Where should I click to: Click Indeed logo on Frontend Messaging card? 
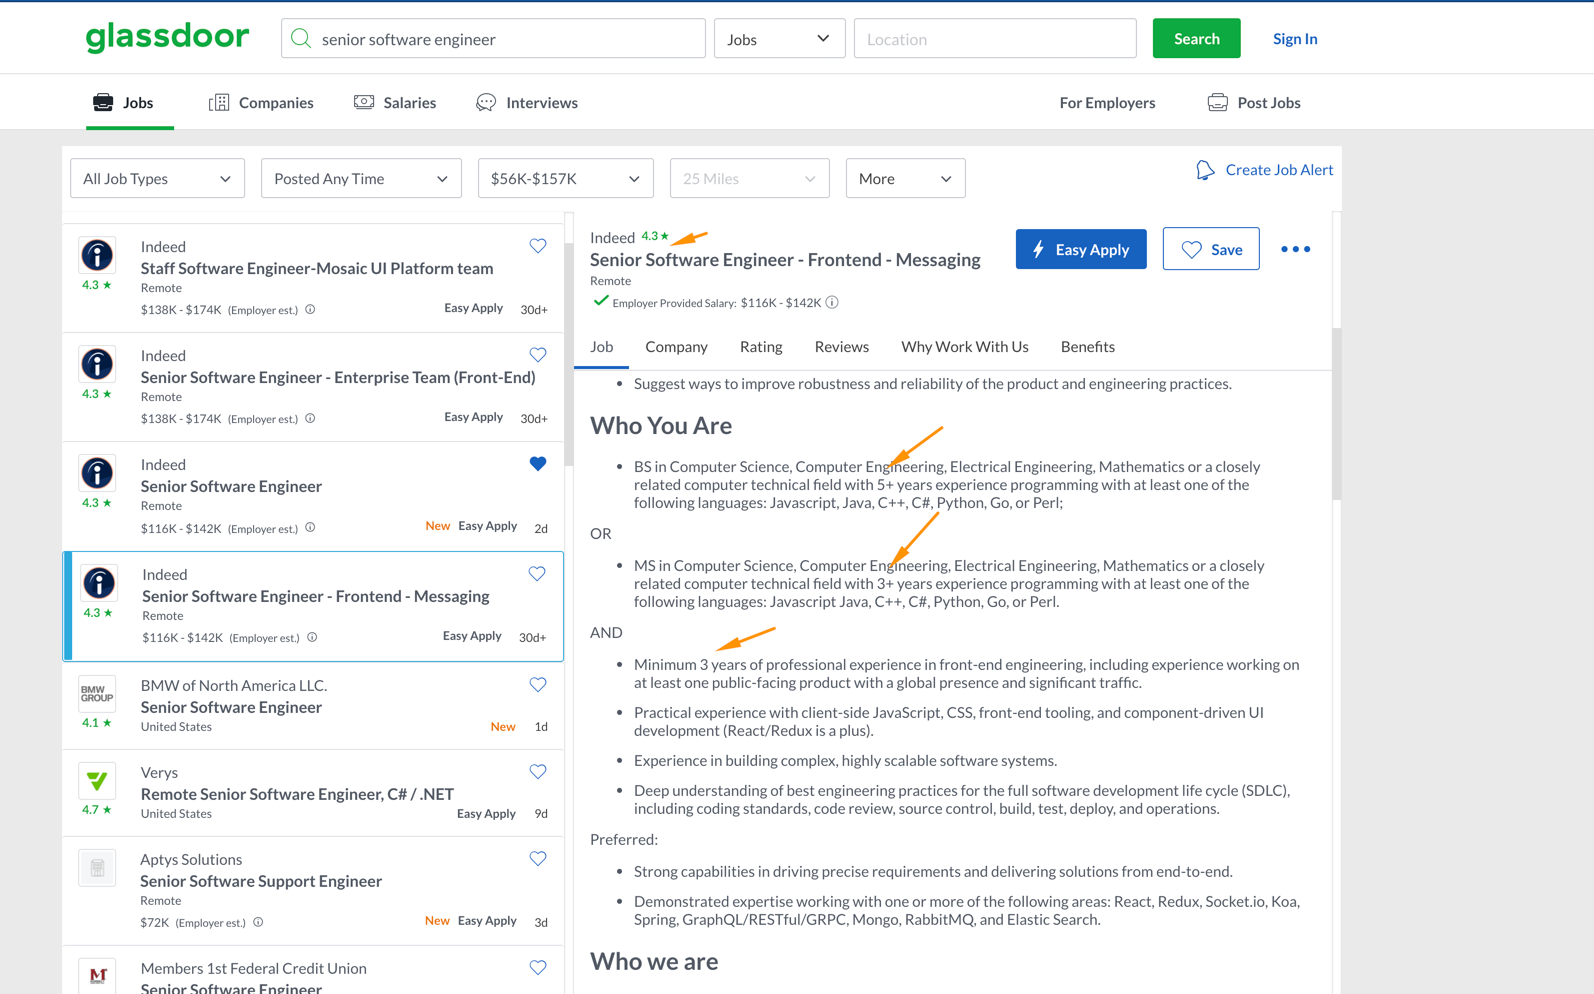(98, 583)
